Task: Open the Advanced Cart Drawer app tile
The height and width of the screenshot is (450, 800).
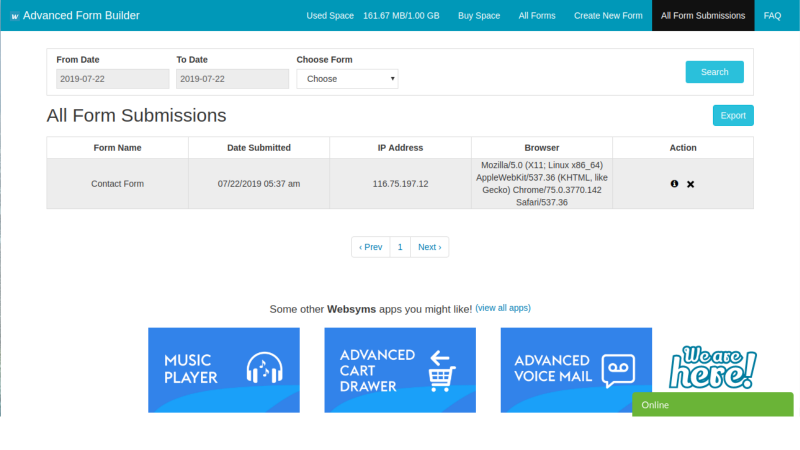Action: point(400,370)
